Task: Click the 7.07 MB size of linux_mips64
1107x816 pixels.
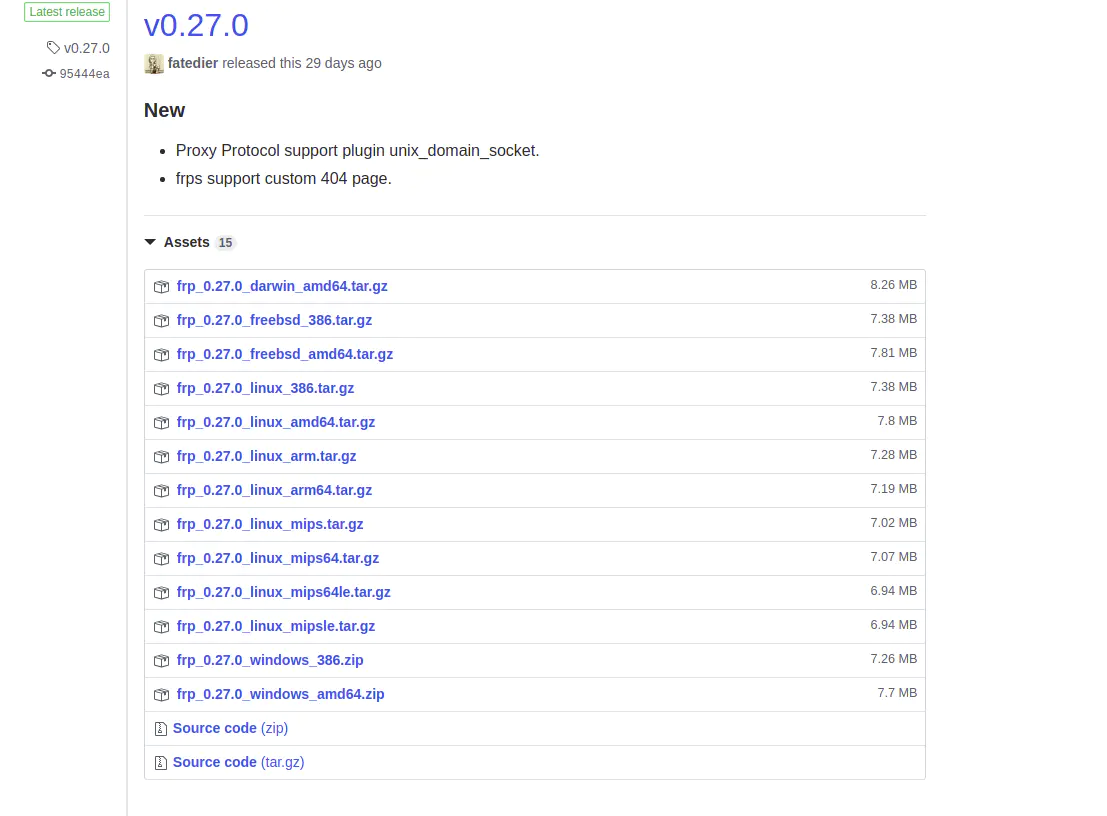Action: [893, 556]
